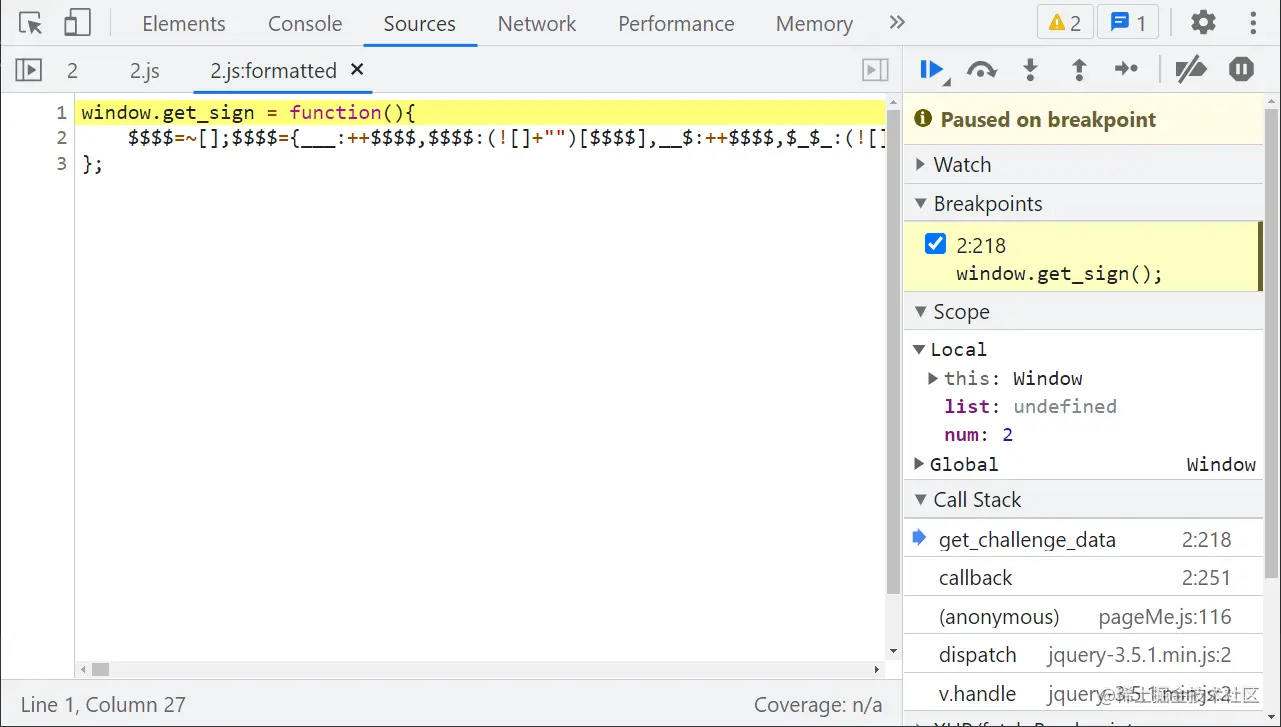Screen dimensions: 1281x727
Task: Activate the inspect element picker icon
Action: click(x=30, y=23)
